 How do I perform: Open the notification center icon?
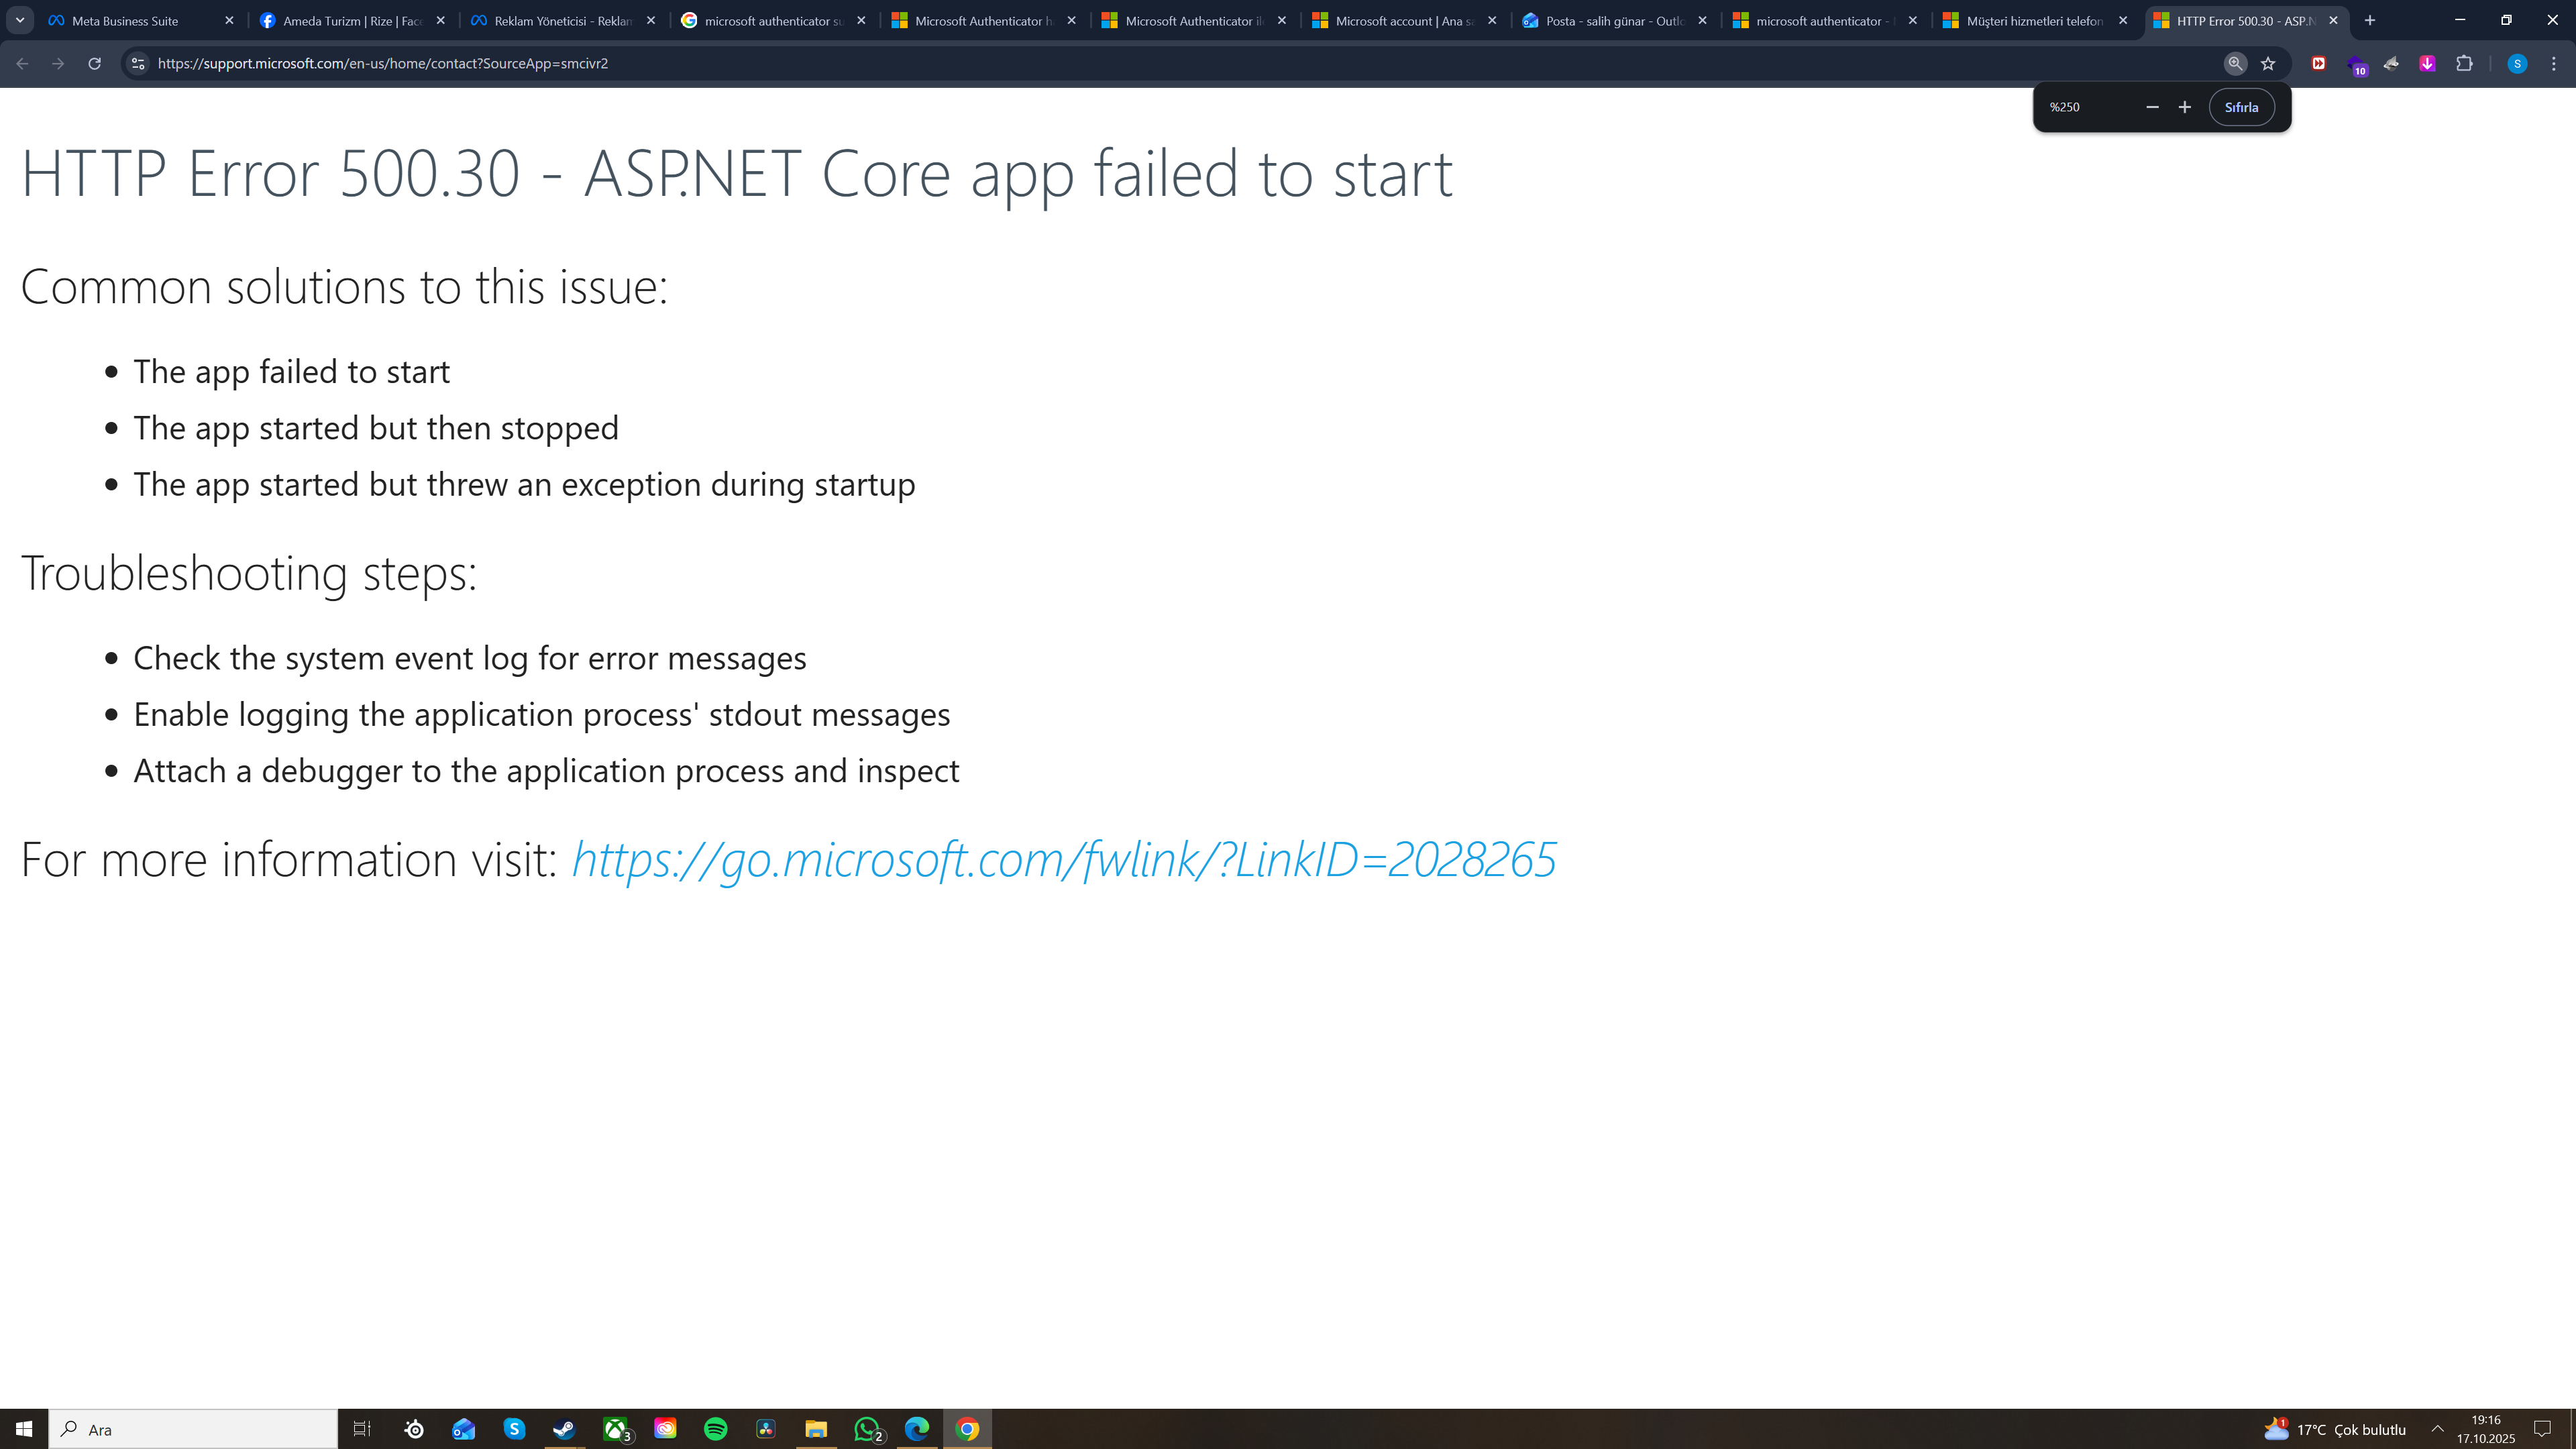pyautogui.click(x=2542, y=1429)
